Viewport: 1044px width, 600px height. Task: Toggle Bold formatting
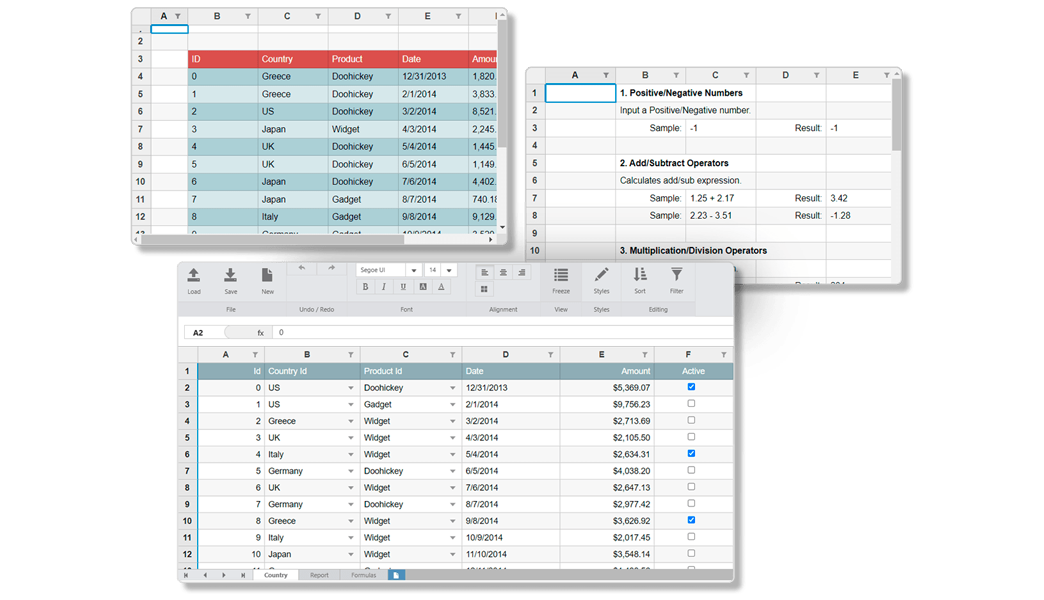(366, 287)
